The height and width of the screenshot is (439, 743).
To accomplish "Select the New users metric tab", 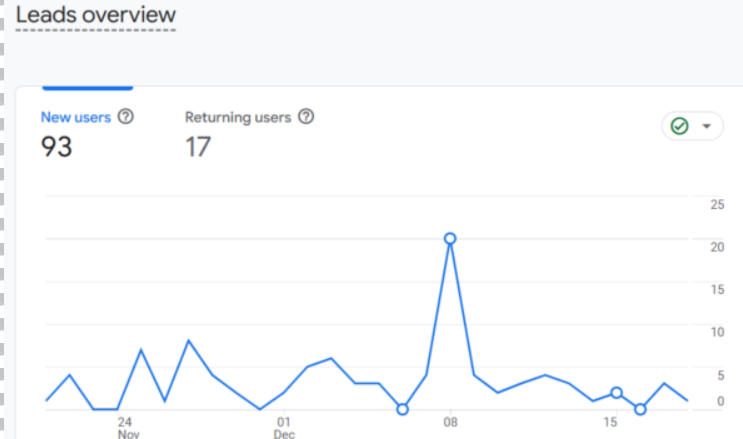I will [76, 117].
